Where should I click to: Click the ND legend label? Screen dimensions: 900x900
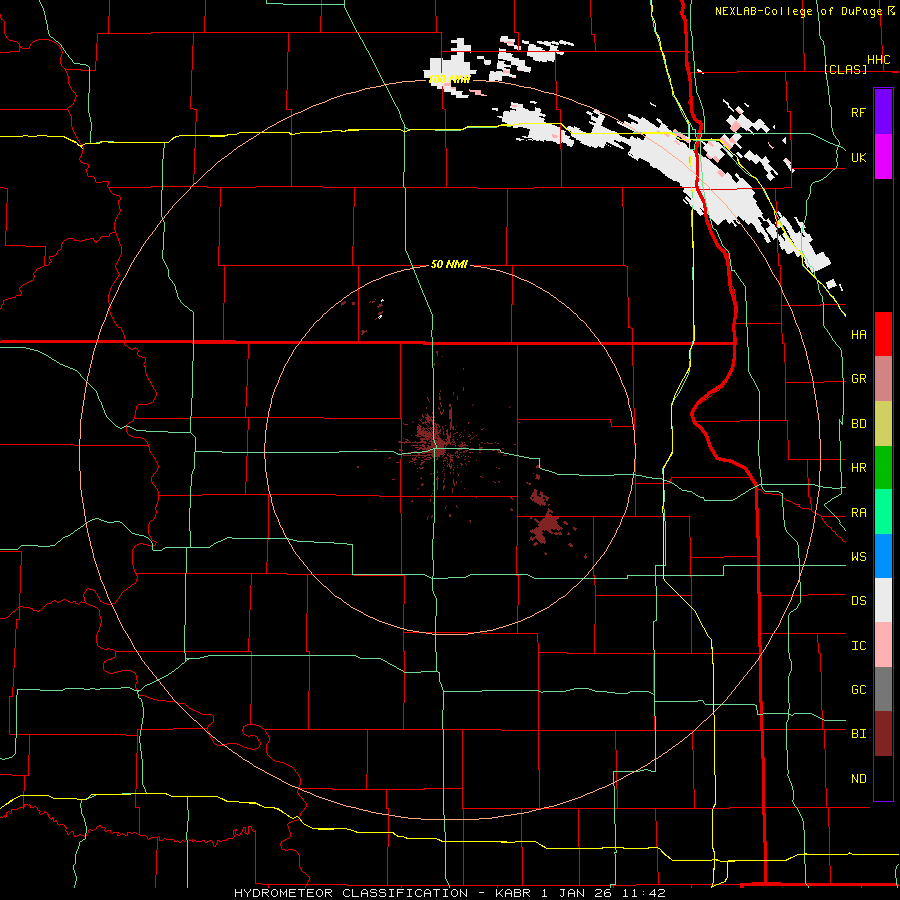pyautogui.click(x=858, y=779)
